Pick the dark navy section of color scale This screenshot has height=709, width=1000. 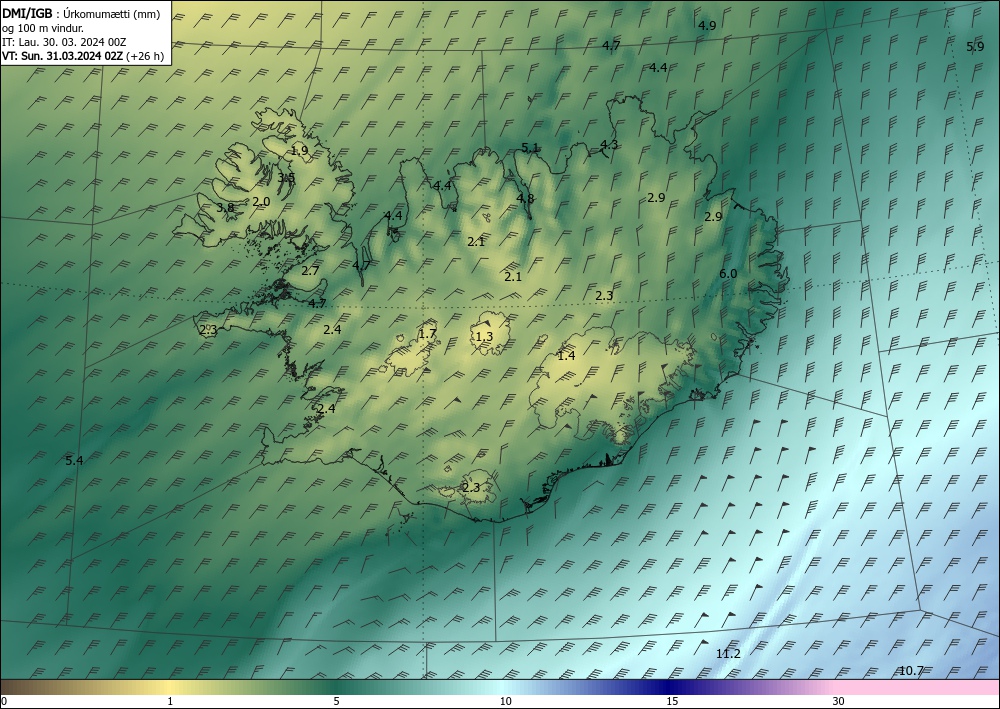pos(670,687)
